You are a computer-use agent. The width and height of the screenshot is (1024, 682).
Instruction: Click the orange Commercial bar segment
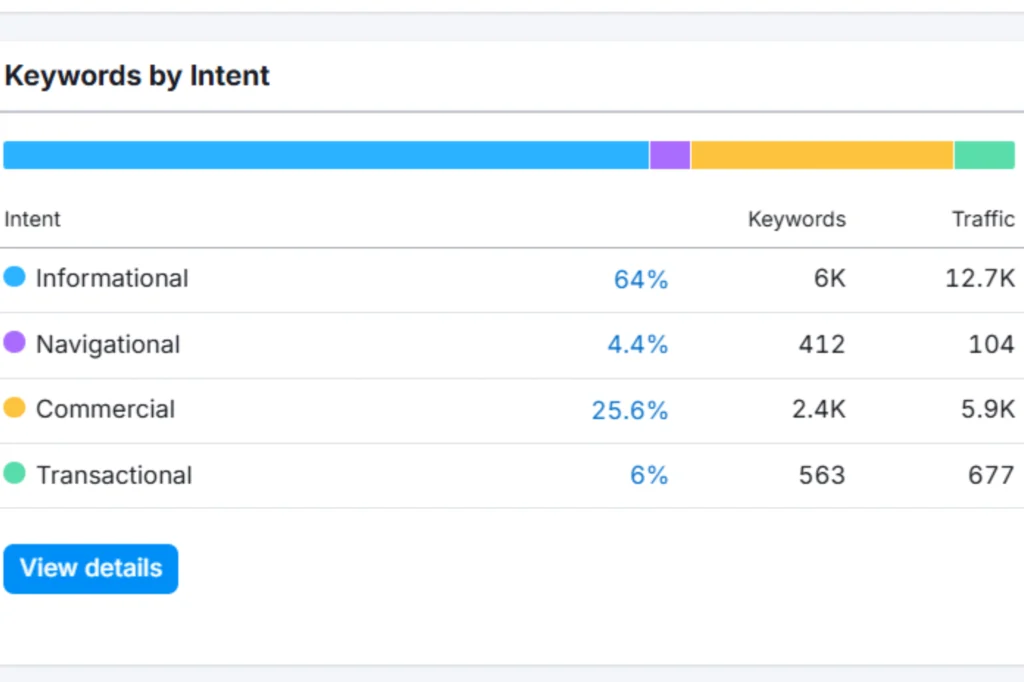click(822, 155)
